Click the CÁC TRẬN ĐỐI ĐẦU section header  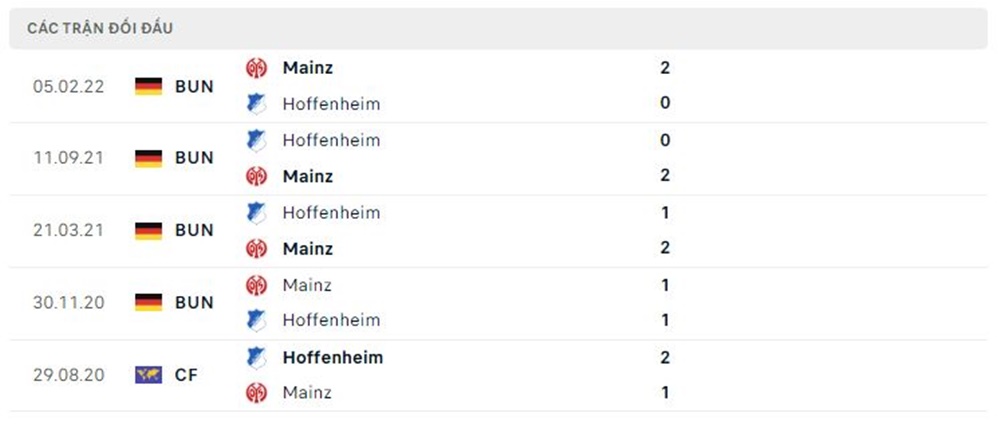pyautogui.click(x=100, y=28)
